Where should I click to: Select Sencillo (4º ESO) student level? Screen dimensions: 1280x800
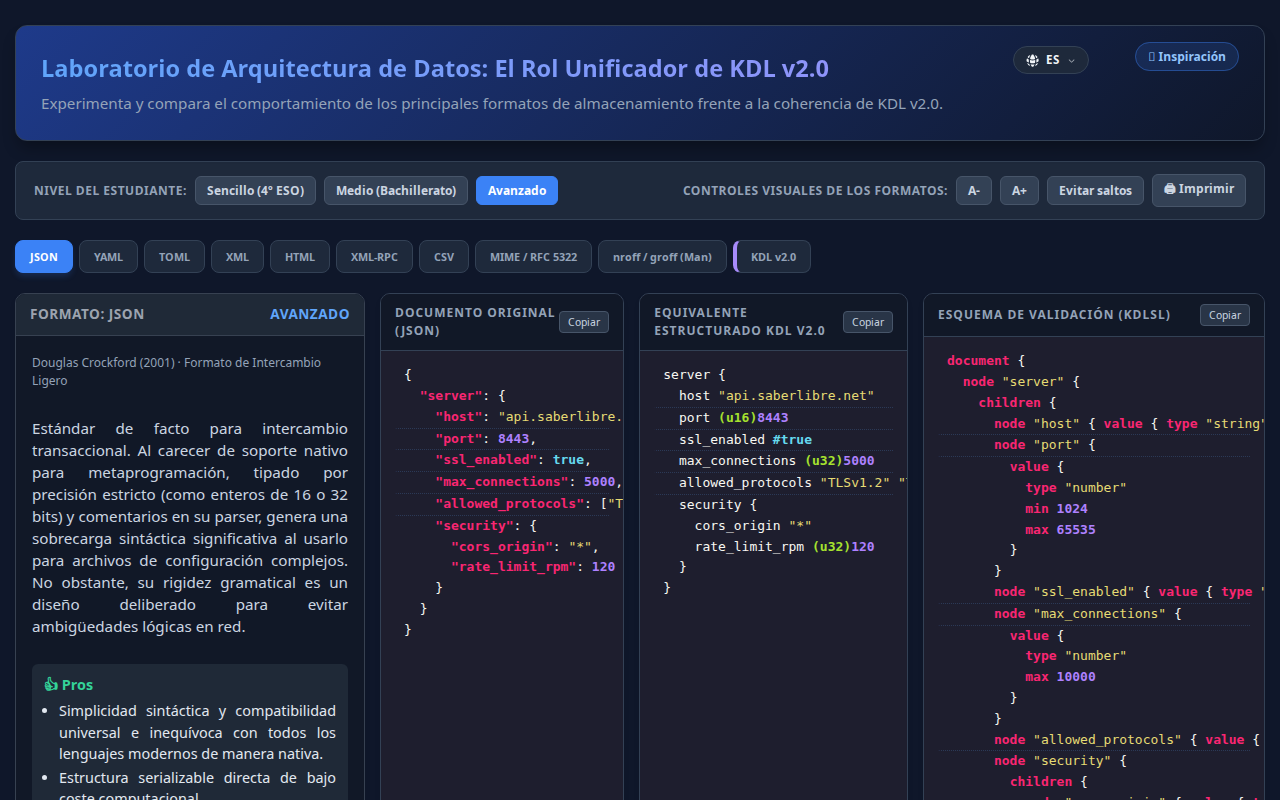(x=255, y=190)
